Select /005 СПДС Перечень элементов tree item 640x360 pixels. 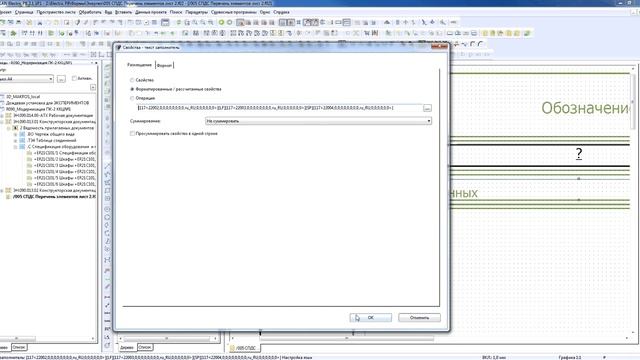(x=54, y=197)
